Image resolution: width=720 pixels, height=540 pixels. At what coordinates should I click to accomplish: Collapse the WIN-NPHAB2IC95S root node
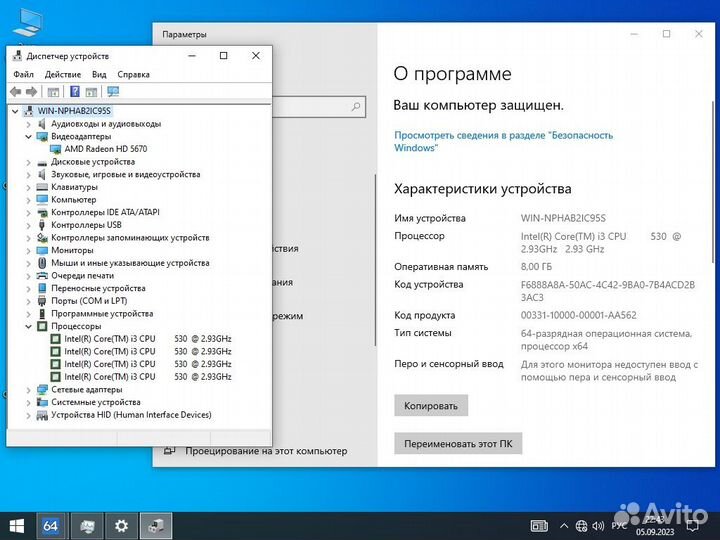coord(15,111)
